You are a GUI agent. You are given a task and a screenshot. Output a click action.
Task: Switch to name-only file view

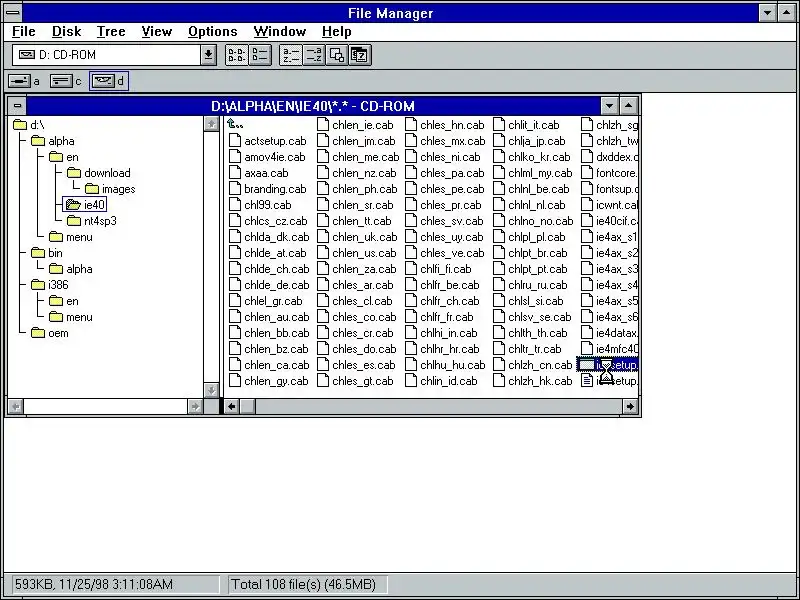click(x=236, y=55)
